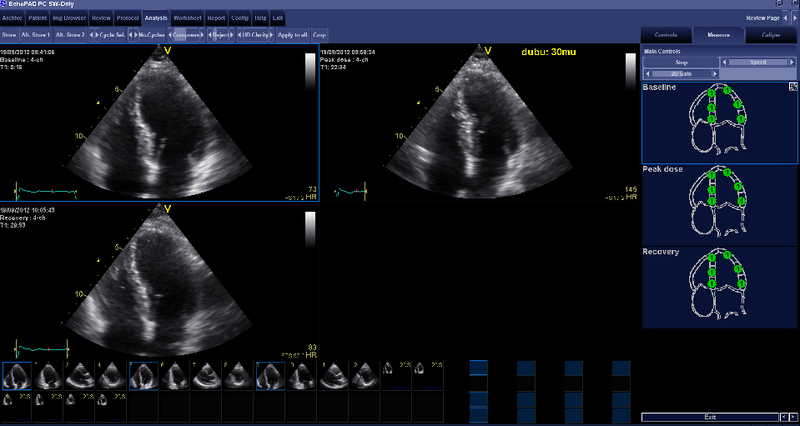Increase Speed with the right arrow
This screenshot has height=426, width=800.
pos(793,62)
